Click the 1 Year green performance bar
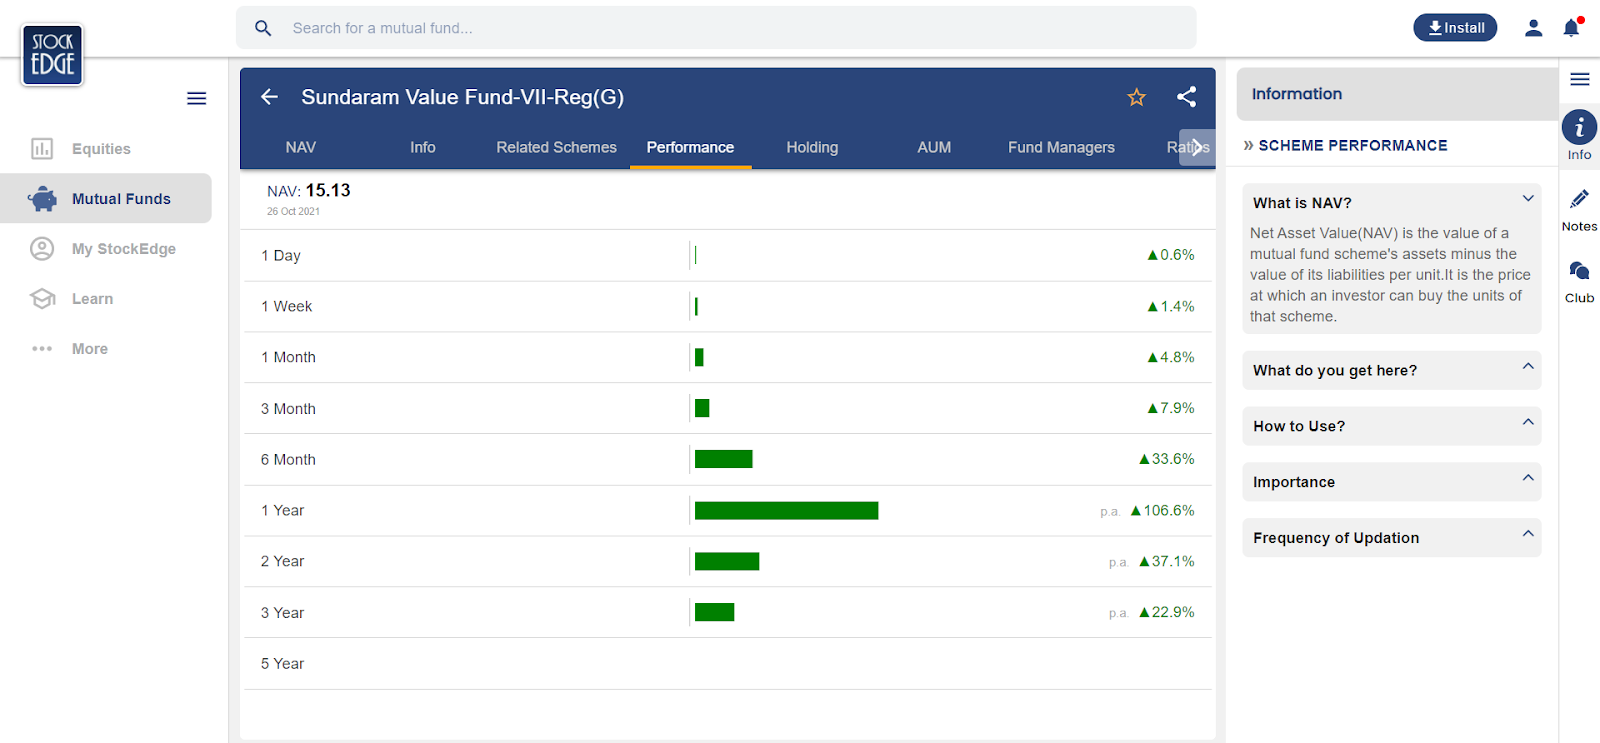This screenshot has height=743, width=1600. pyautogui.click(x=786, y=511)
